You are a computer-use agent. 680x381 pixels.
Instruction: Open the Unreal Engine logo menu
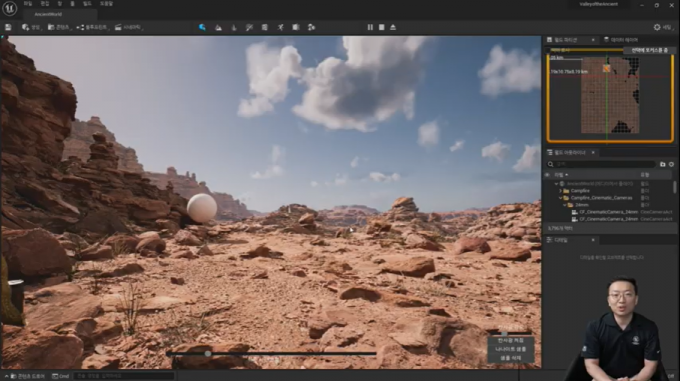[10, 8]
